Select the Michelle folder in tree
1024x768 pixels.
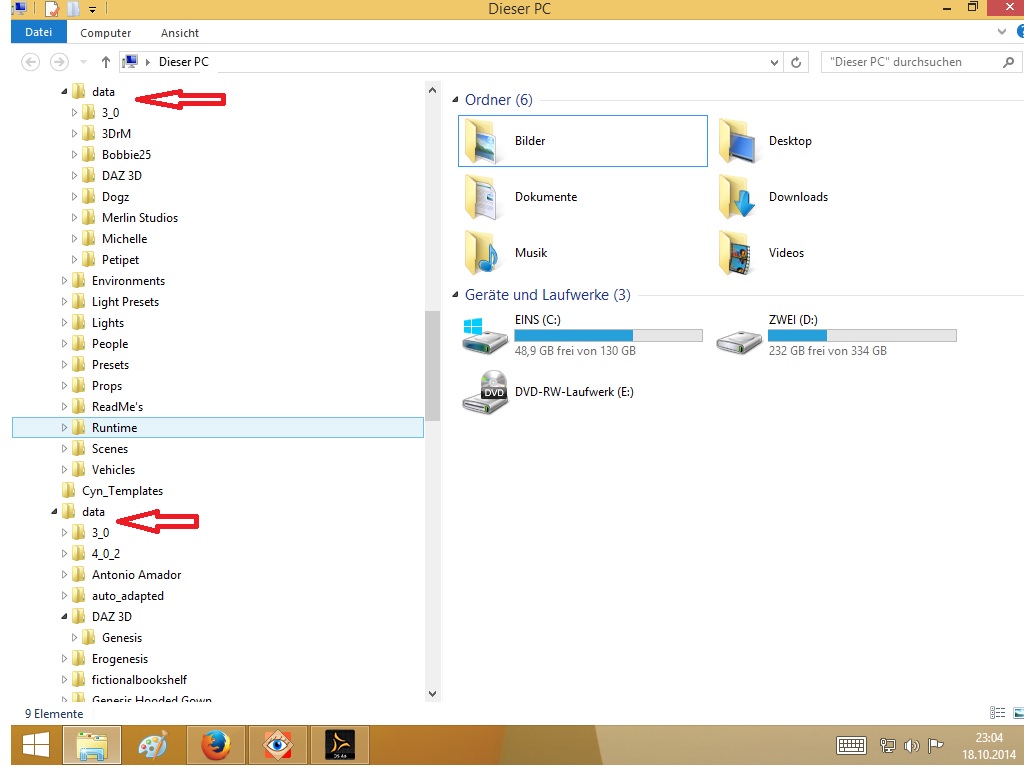(124, 239)
